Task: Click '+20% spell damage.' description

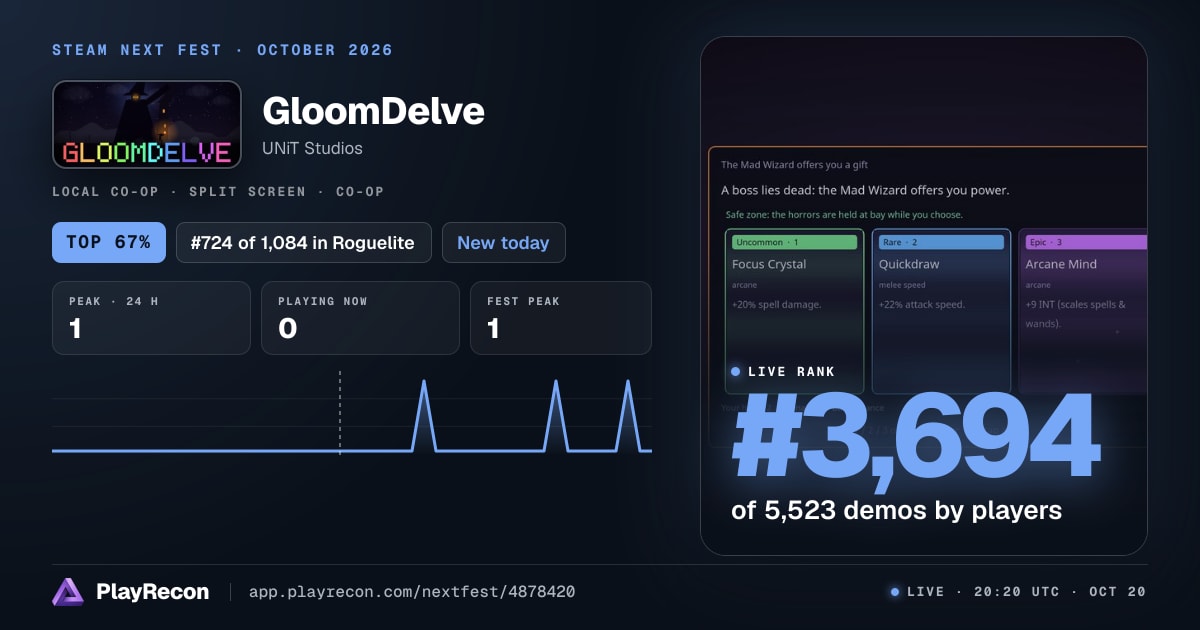Action: pos(777,304)
